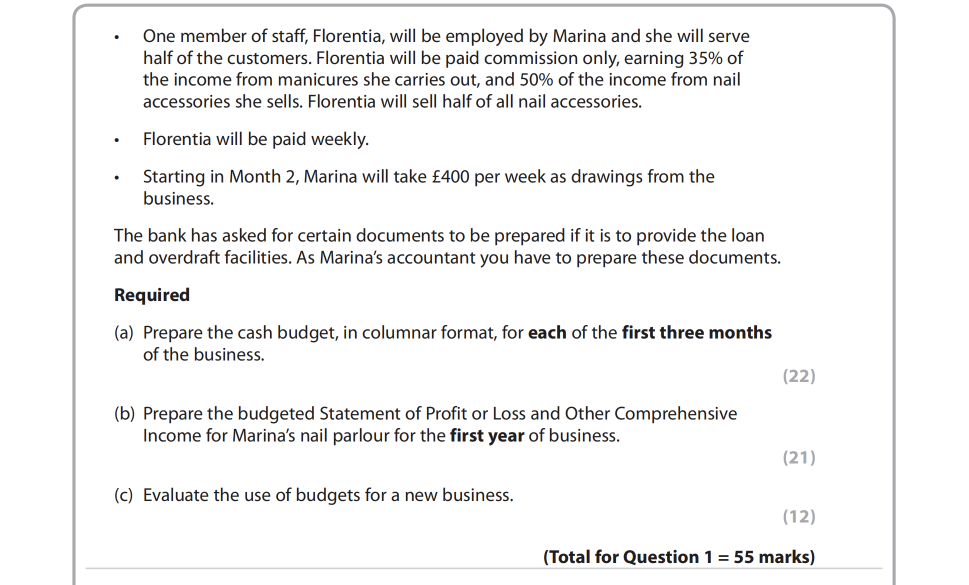
Task: Click the bold word 'each' in part (a)
Action: [x=547, y=332]
